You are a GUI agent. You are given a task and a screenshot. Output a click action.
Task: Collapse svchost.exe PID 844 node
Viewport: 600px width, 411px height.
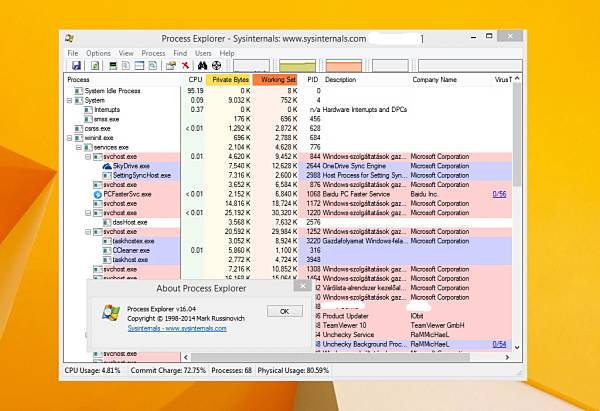(x=88, y=157)
